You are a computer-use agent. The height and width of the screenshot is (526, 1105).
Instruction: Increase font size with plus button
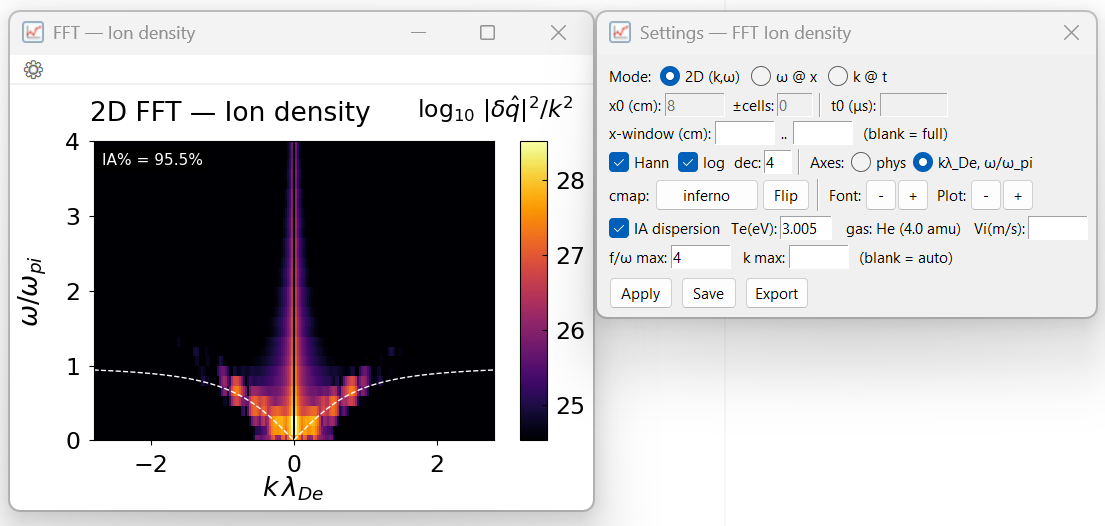[x=913, y=195]
